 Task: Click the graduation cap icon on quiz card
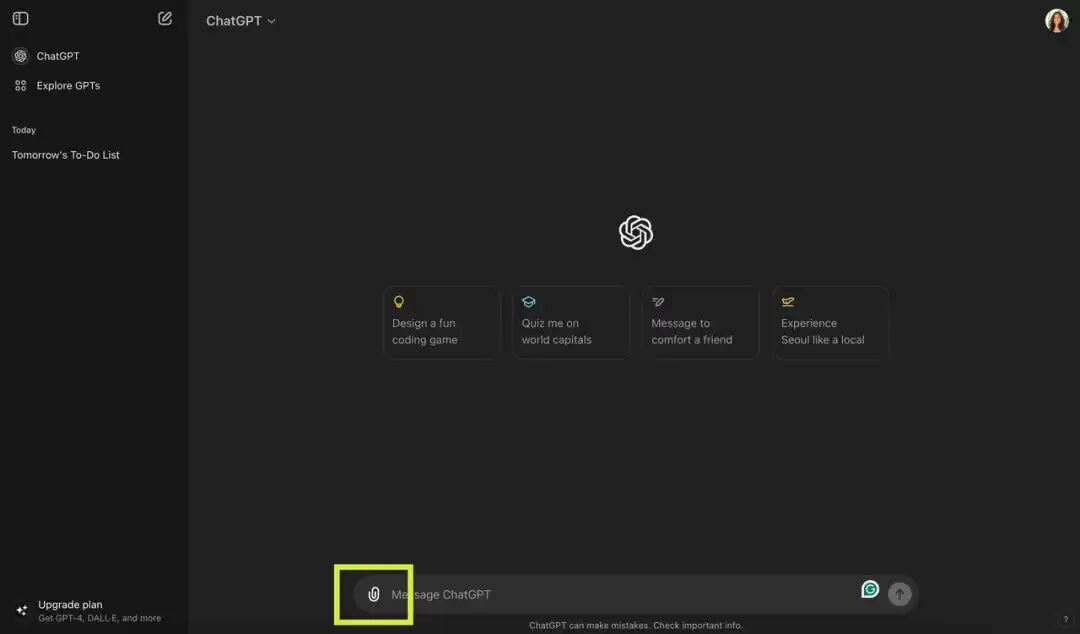click(528, 302)
